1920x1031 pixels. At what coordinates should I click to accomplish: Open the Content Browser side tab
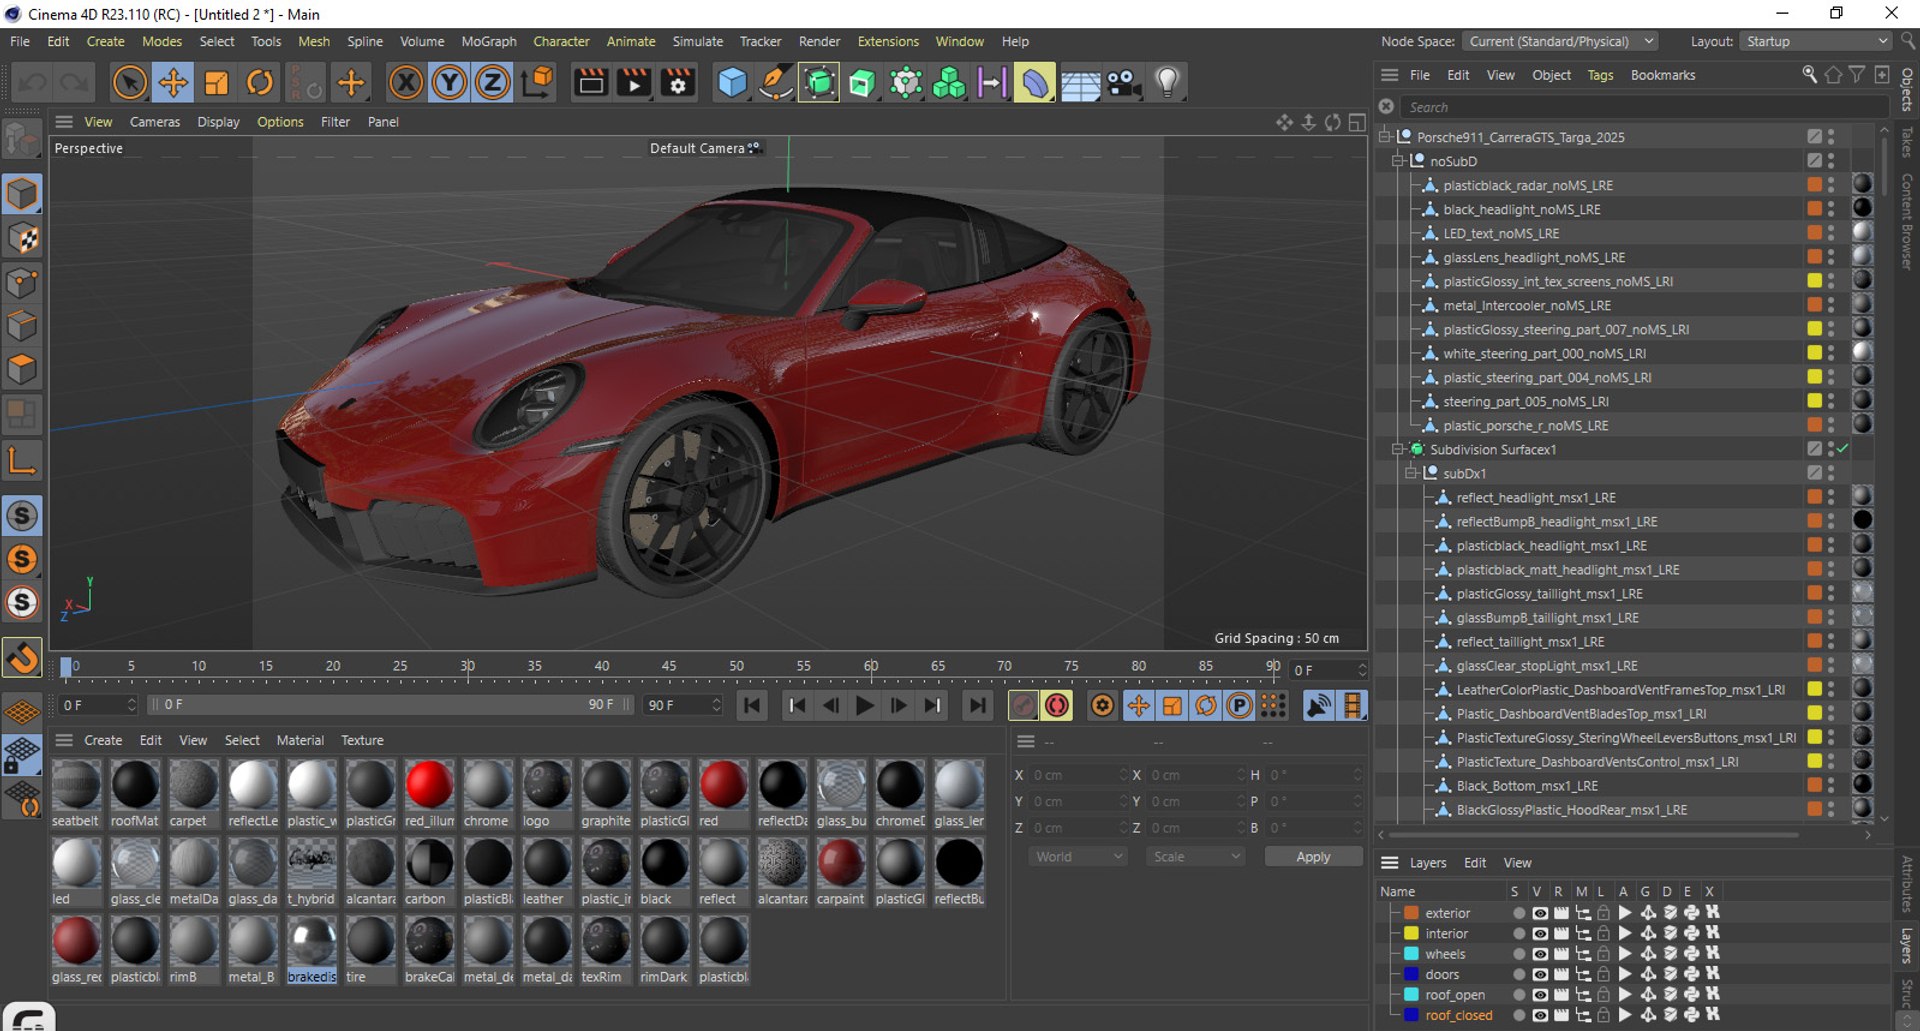(1907, 221)
